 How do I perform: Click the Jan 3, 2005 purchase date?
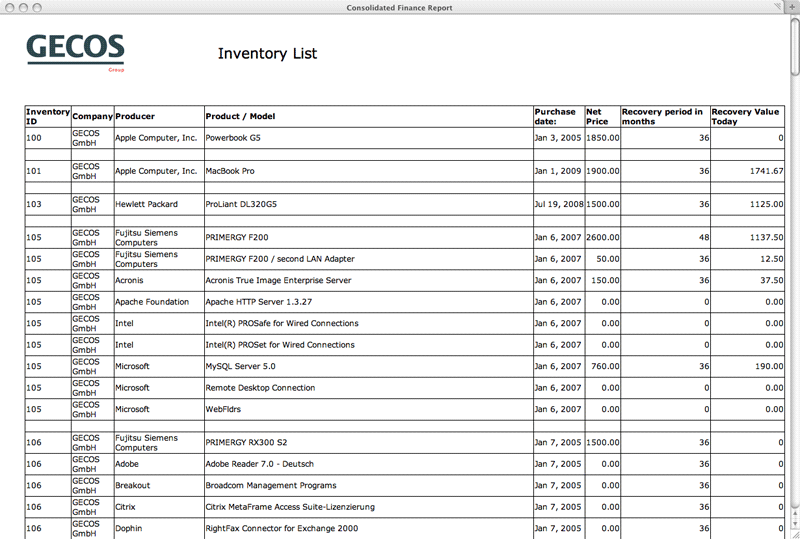coord(559,138)
